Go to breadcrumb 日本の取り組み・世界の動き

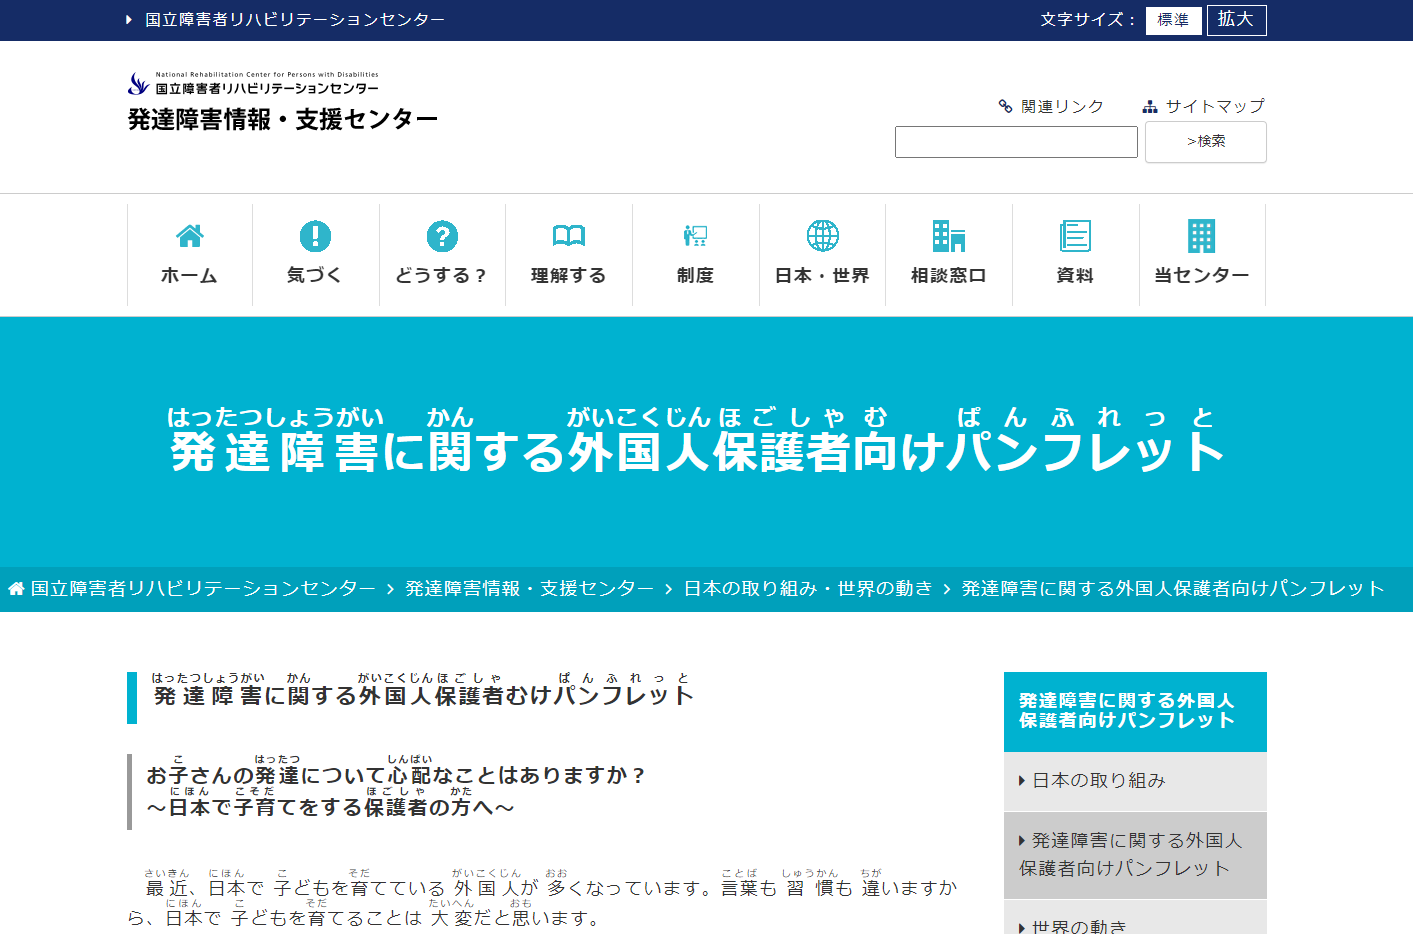click(x=807, y=589)
